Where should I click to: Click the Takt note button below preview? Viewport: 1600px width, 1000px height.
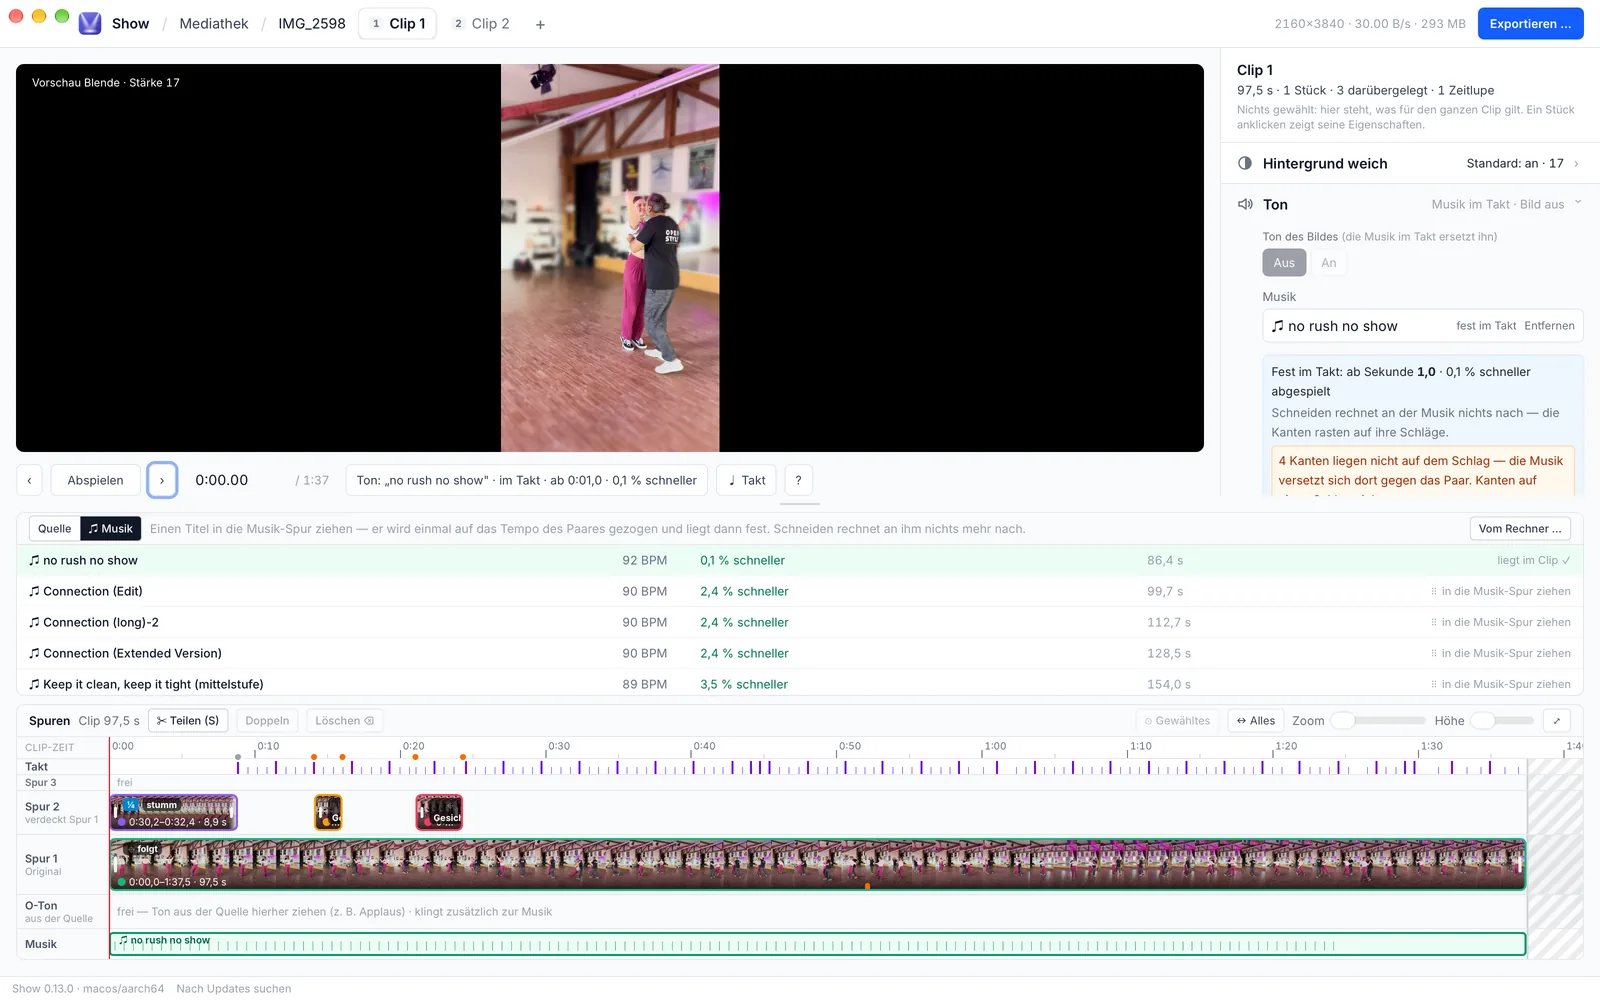click(747, 480)
